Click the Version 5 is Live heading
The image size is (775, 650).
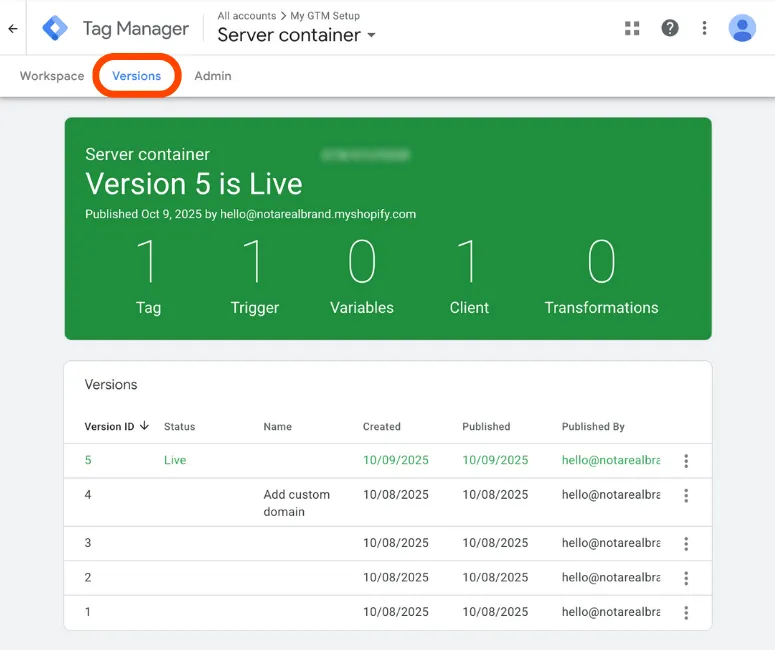point(194,184)
